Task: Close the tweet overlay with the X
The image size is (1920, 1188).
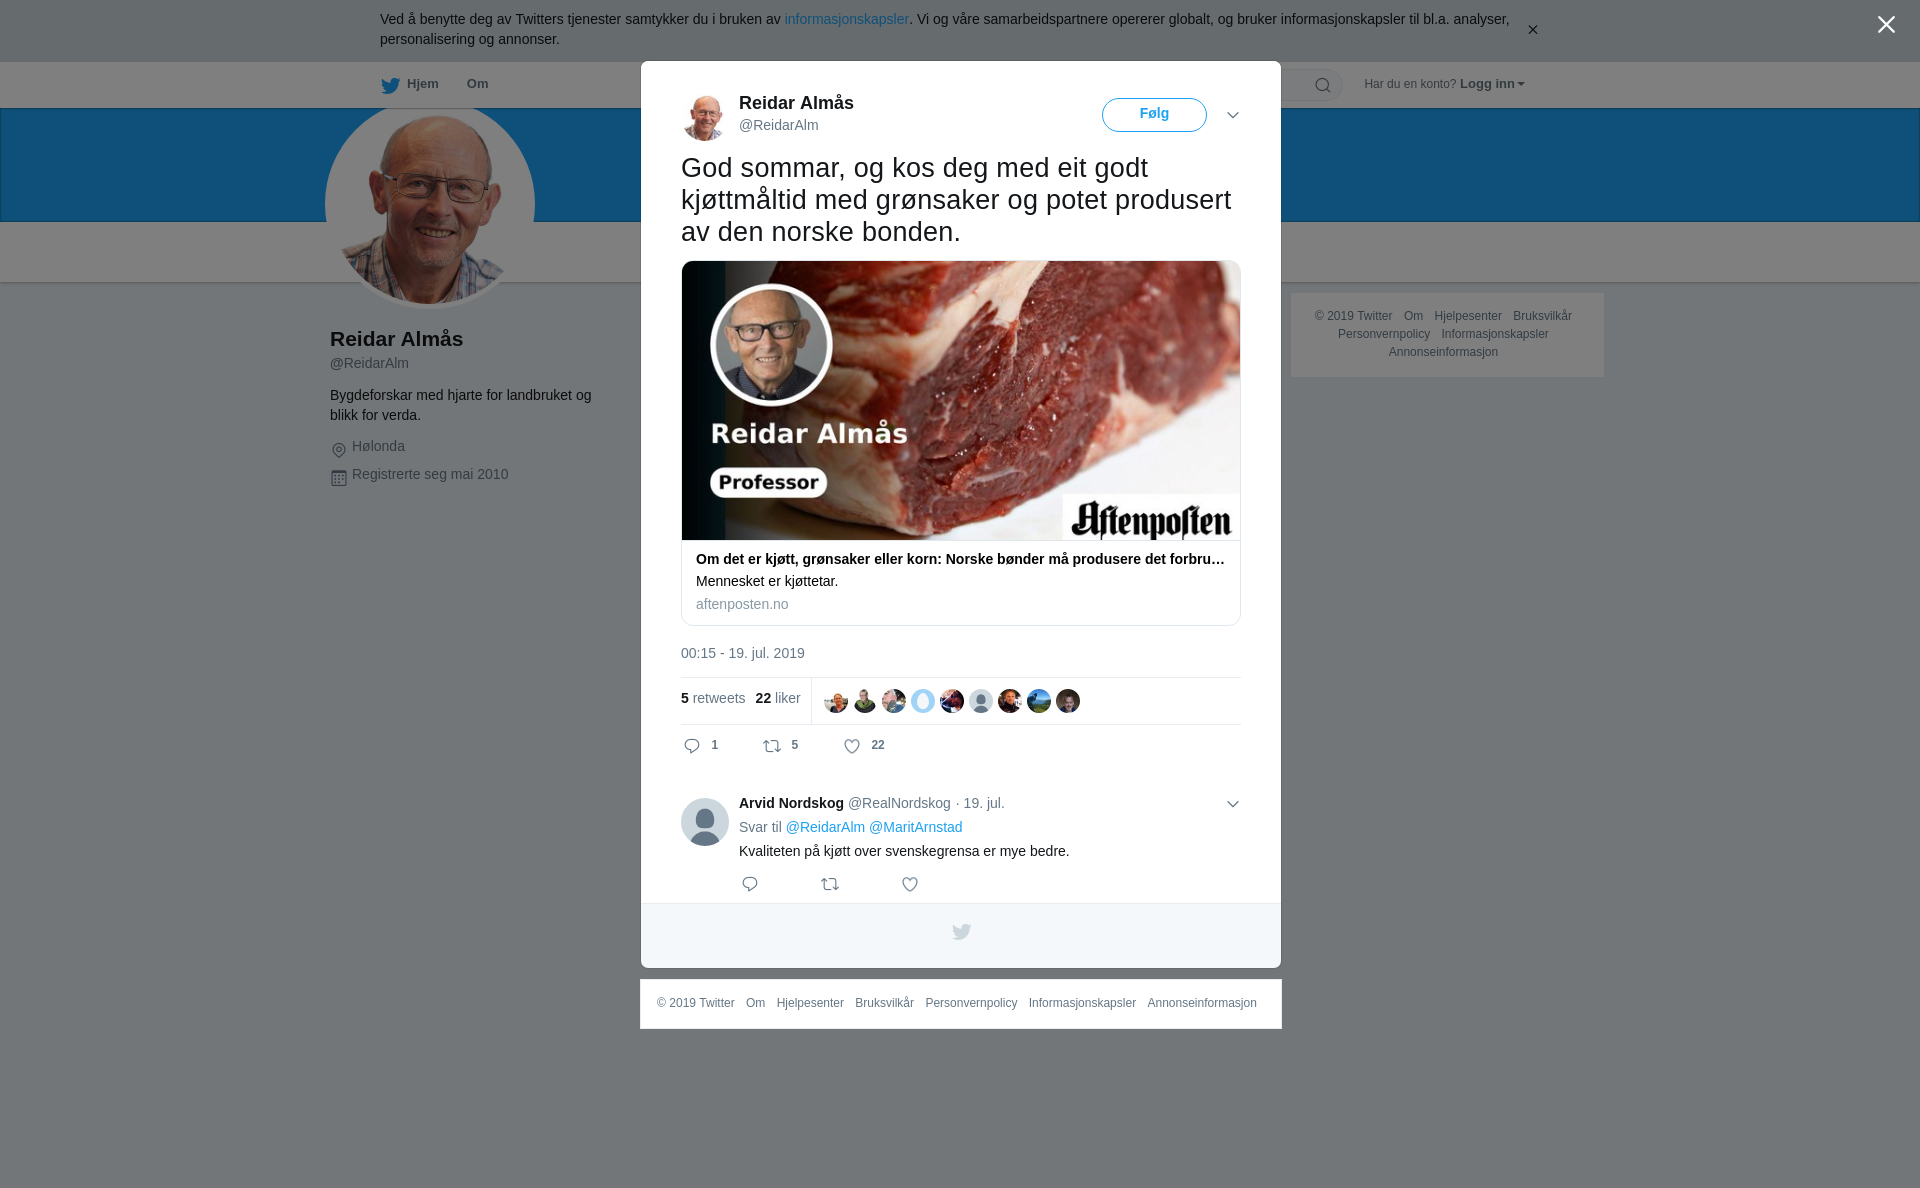Action: click(1886, 24)
